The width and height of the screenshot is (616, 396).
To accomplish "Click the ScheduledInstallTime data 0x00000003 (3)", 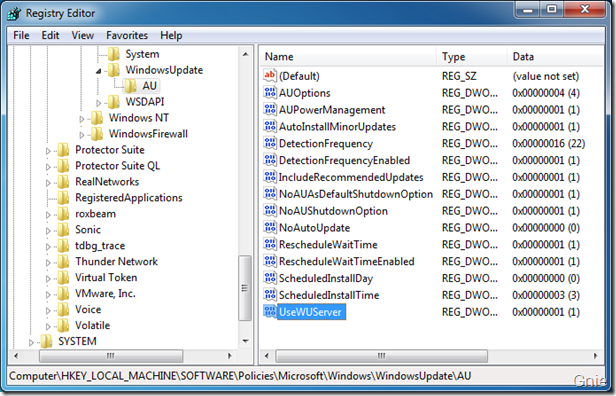I will click(x=546, y=295).
